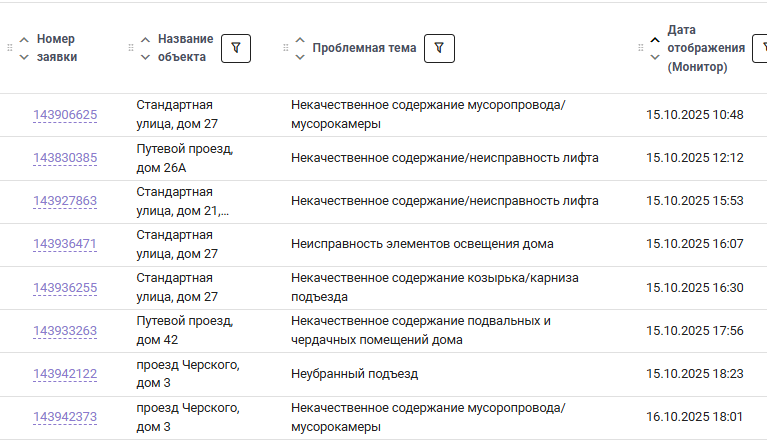Click up sort arrow for Название объекта
This screenshot has height=440, width=767.
pyautogui.click(x=146, y=40)
